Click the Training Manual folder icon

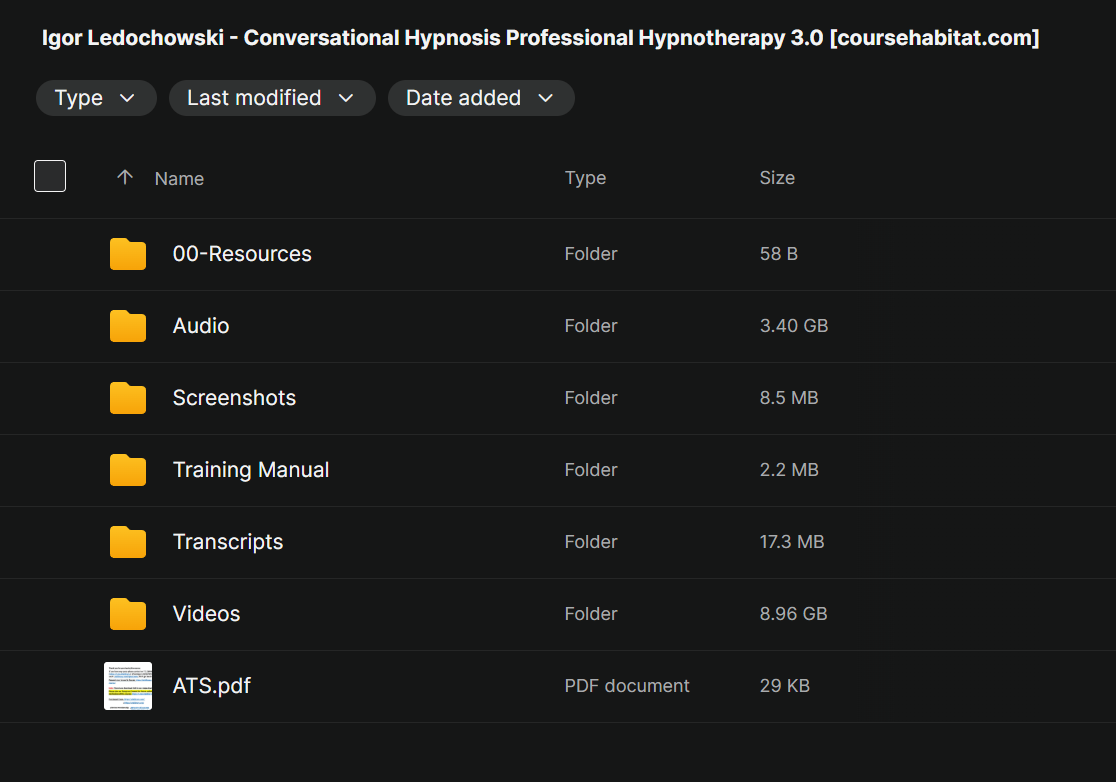click(128, 470)
